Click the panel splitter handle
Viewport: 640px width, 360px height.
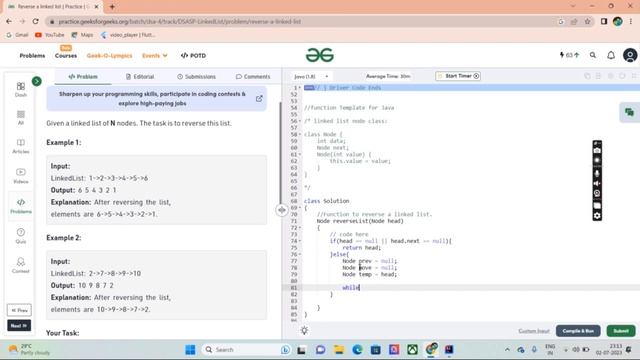point(282,210)
